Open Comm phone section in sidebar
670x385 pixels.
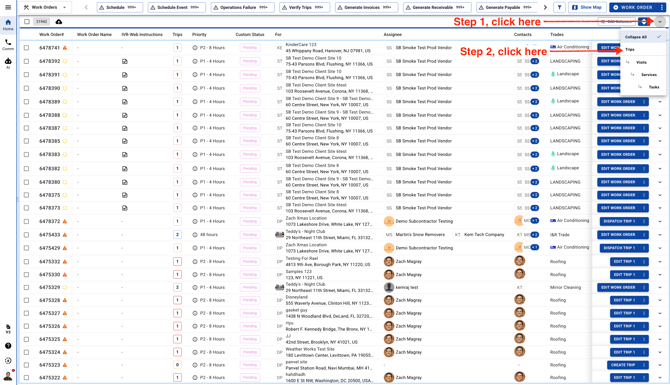[x=8, y=44]
